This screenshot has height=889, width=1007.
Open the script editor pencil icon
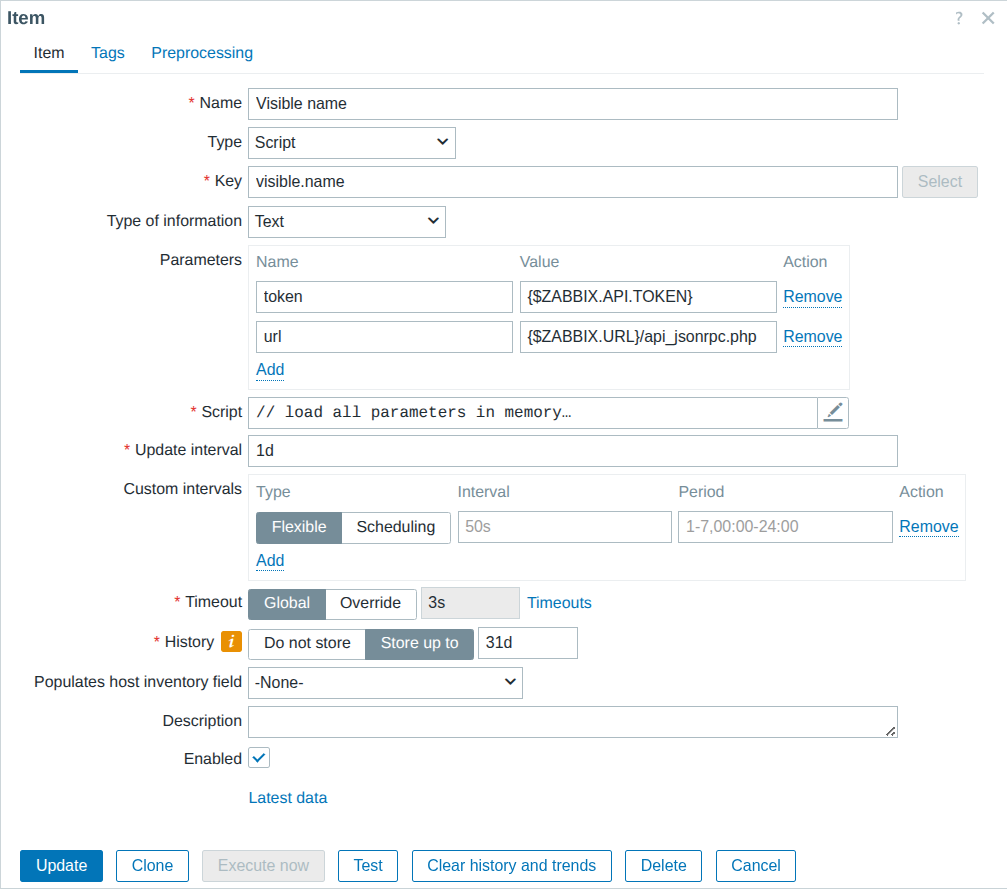(833, 412)
